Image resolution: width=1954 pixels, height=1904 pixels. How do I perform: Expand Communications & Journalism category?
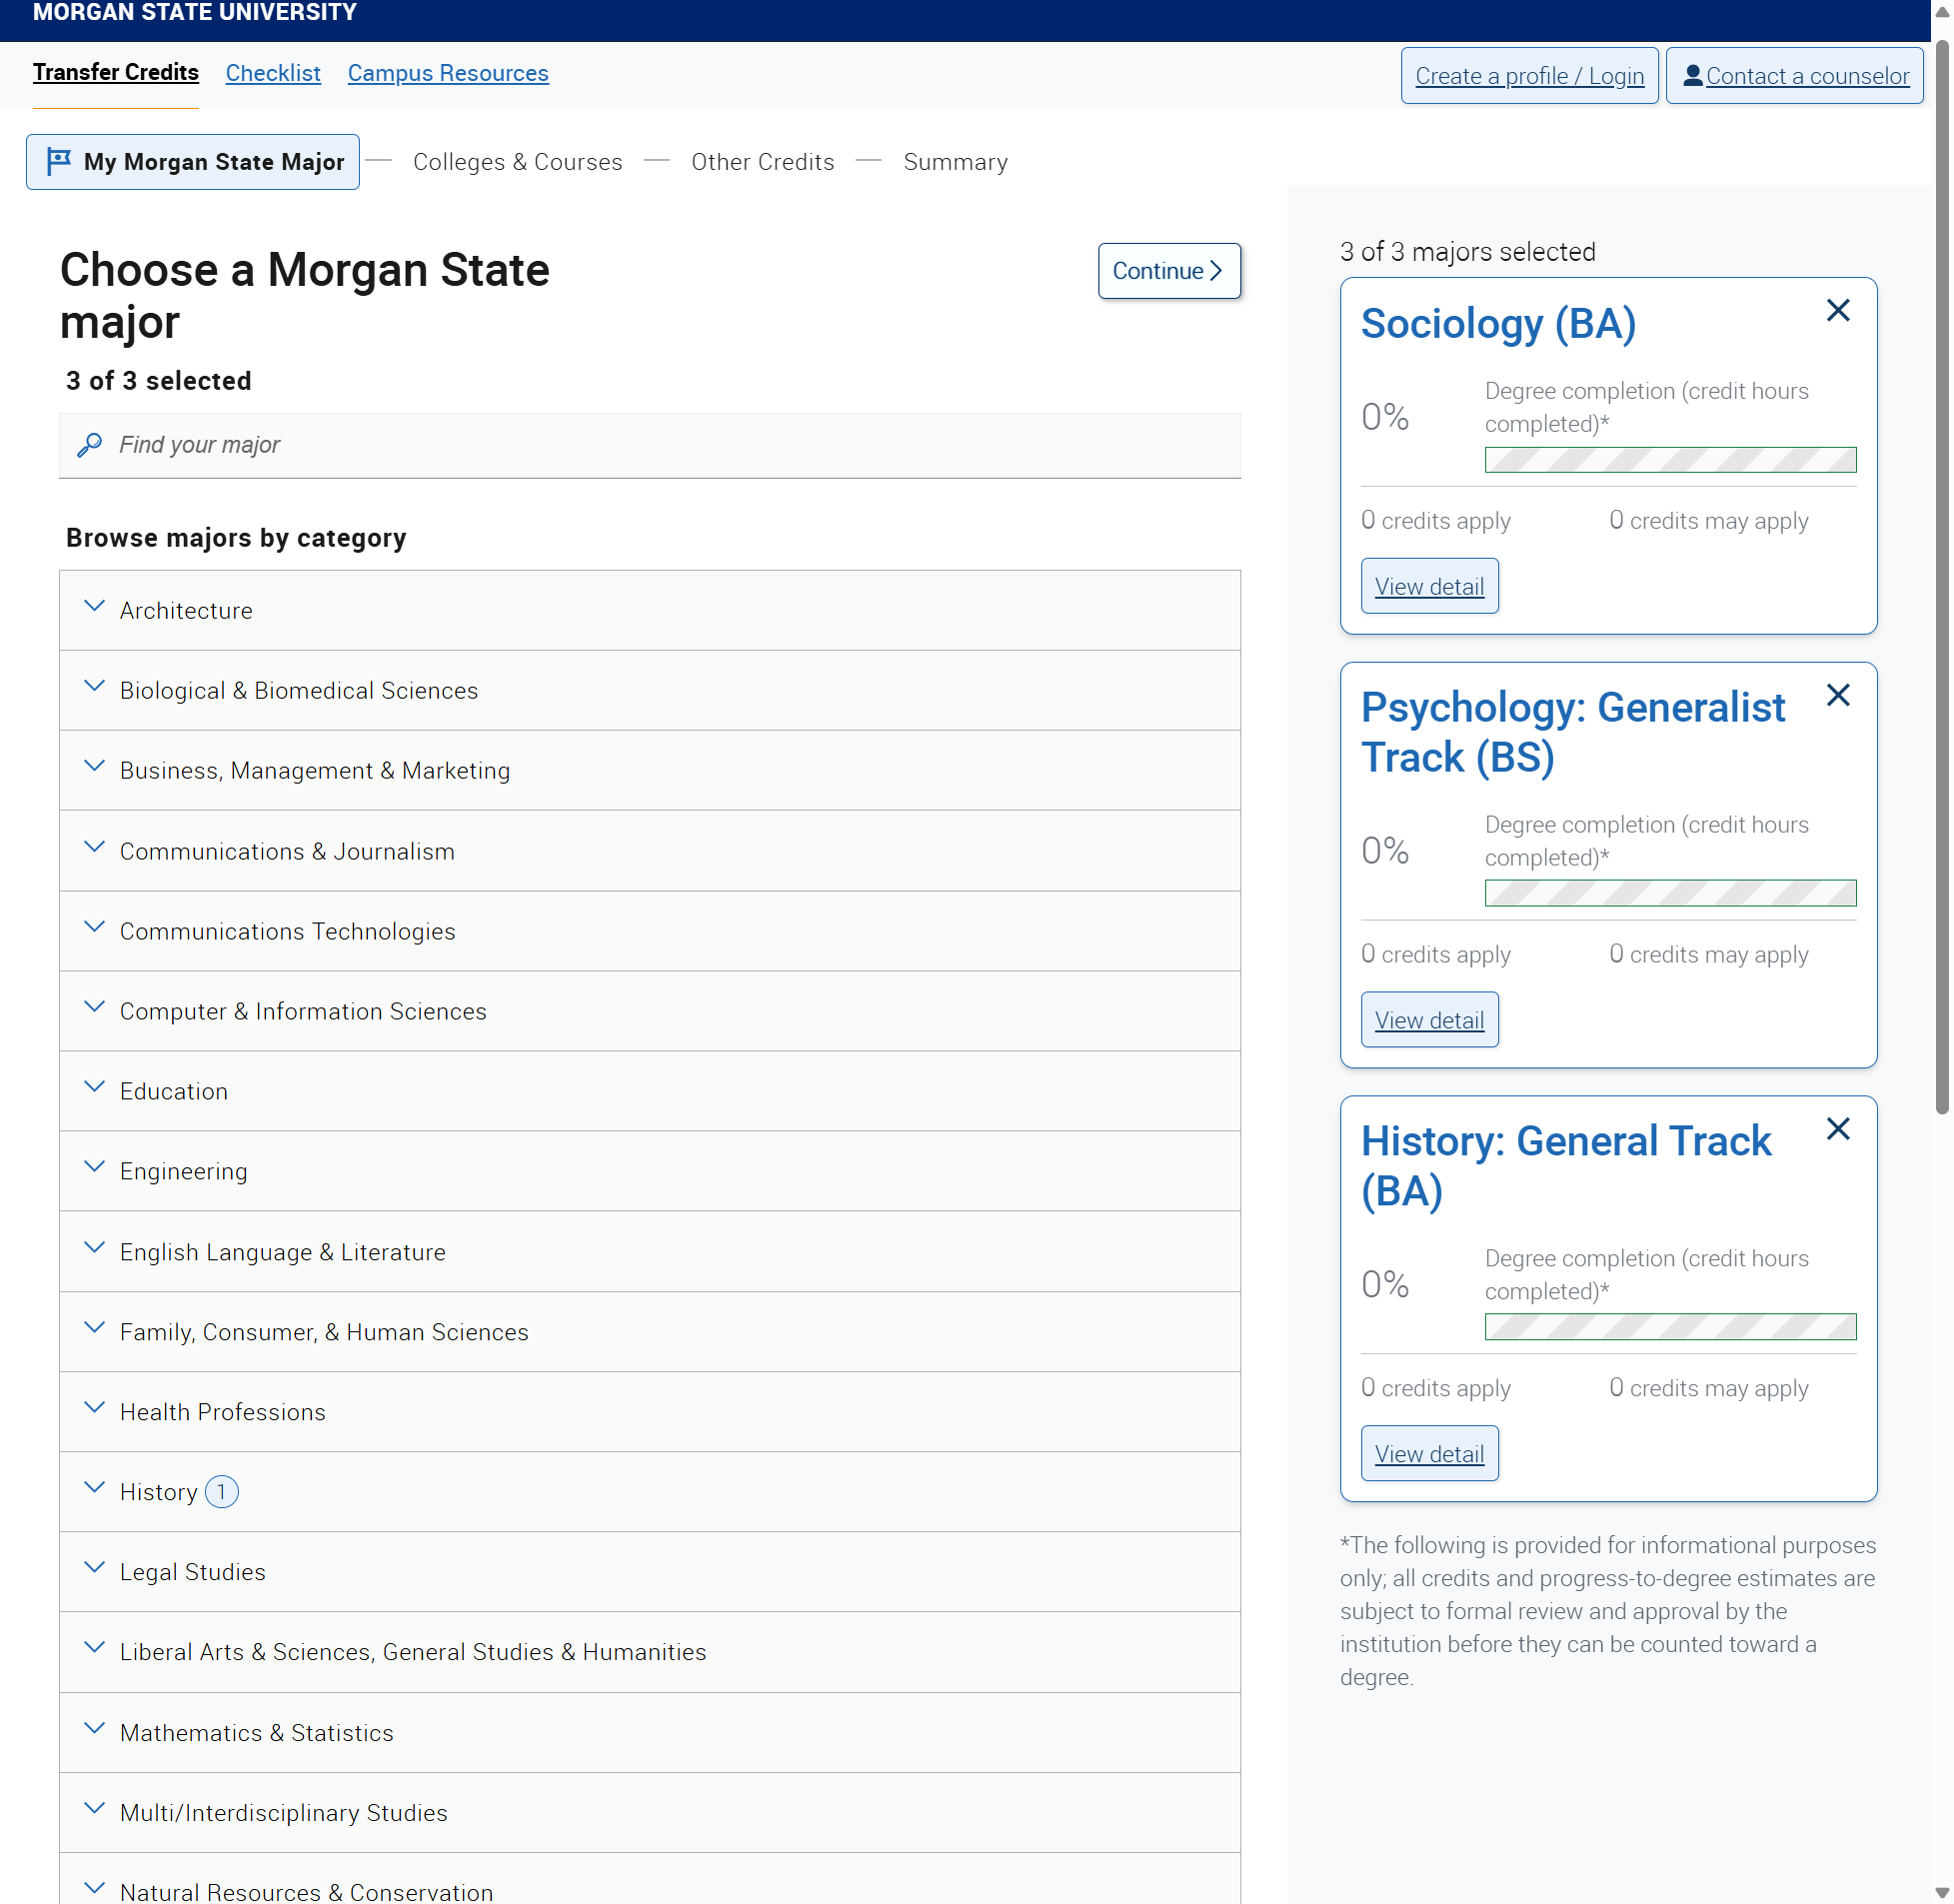(649, 851)
